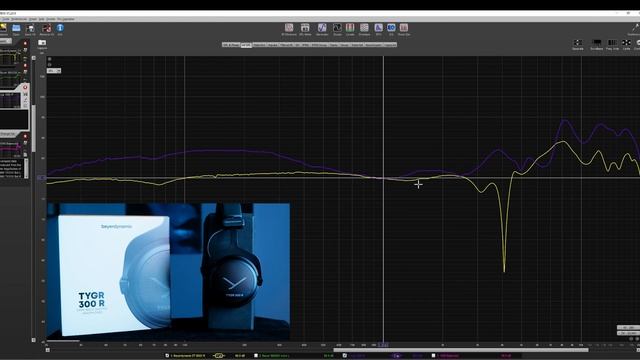Open the Graph menu
This screenshot has width=640, height=360.
coord(33,19)
